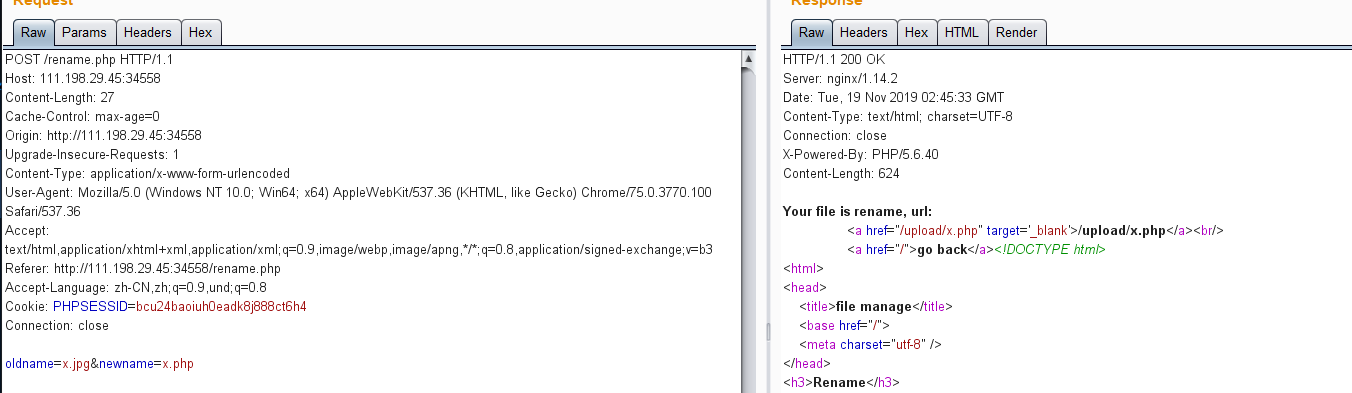The width and height of the screenshot is (1352, 393).
Task: Select the Raw tab in Response panel
Action: click(811, 32)
